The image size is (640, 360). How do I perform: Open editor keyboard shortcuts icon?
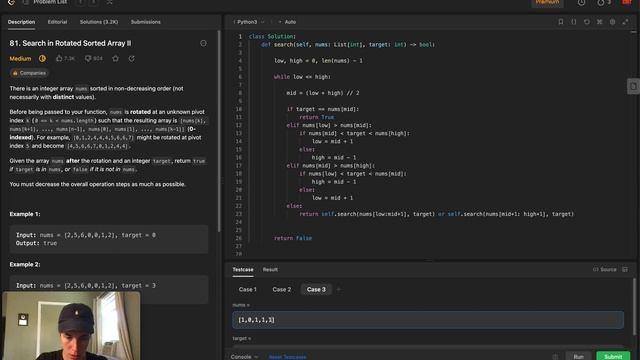(x=599, y=22)
